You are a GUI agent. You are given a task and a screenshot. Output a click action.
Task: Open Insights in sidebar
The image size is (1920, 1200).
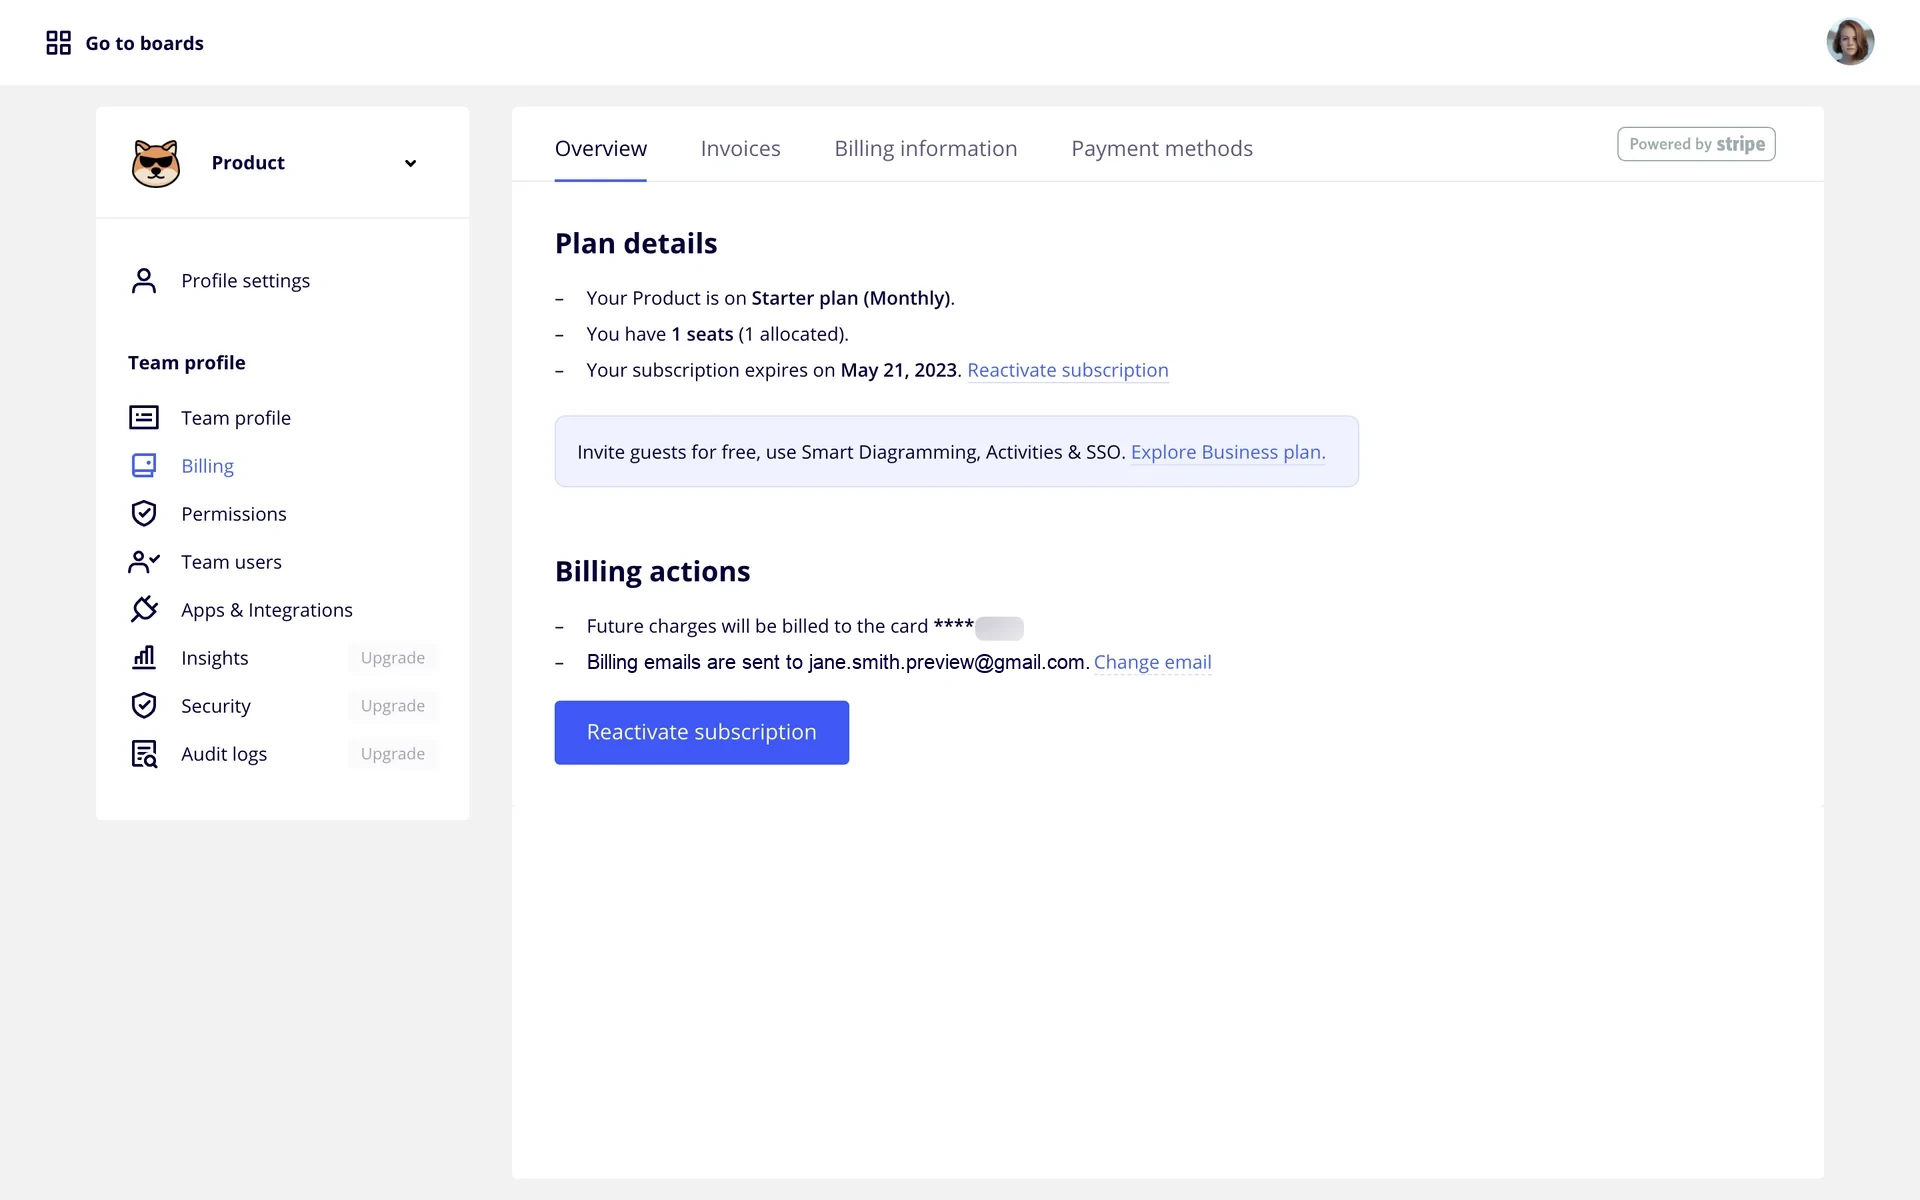tap(214, 658)
